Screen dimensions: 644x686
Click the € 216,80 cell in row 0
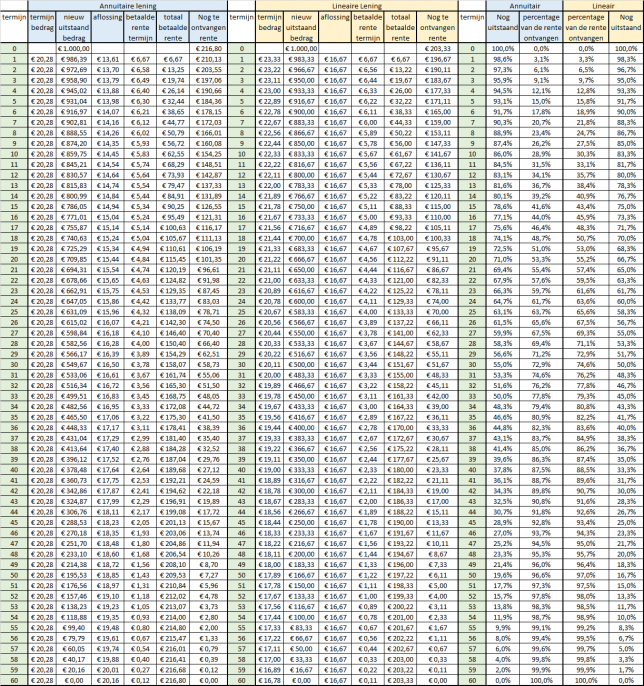pos(208,48)
